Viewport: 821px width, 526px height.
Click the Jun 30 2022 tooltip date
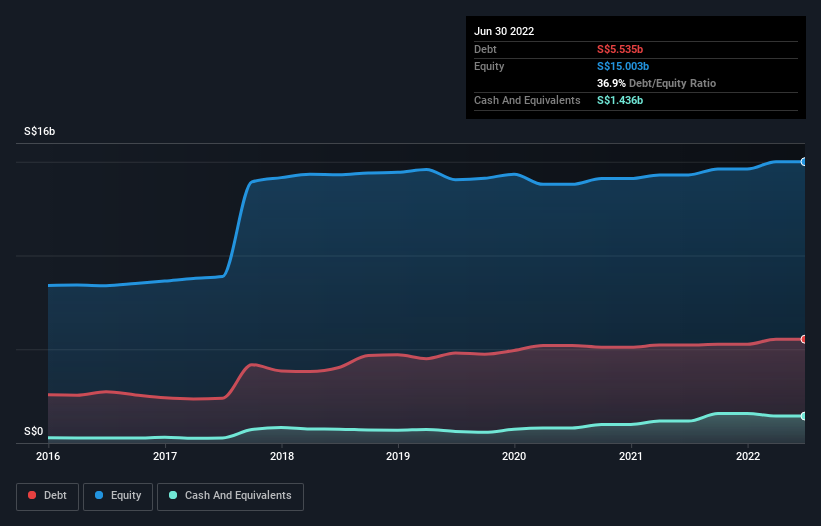(504, 31)
